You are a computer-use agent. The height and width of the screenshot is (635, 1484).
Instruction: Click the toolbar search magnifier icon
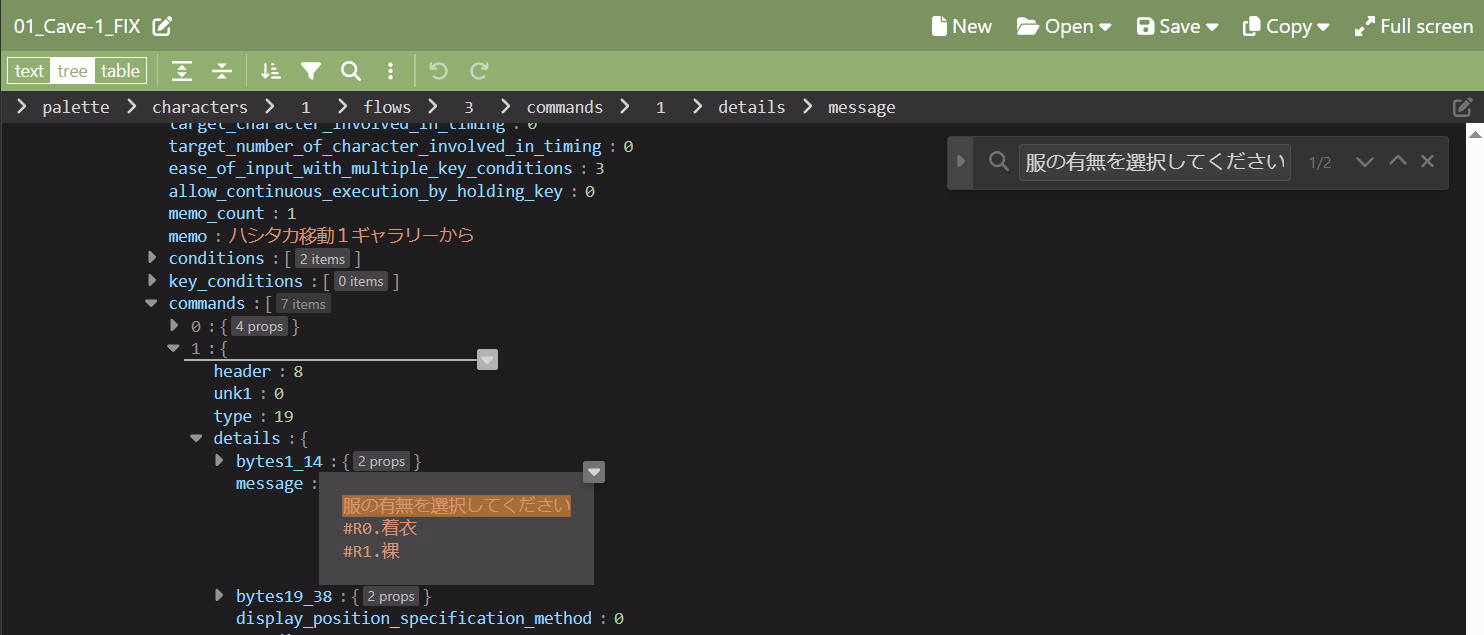tap(351, 71)
